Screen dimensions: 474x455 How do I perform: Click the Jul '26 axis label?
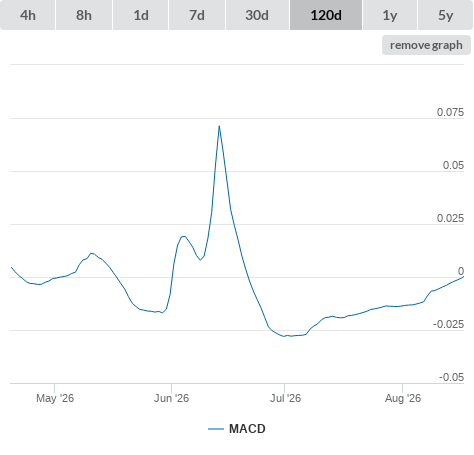[285, 398]
